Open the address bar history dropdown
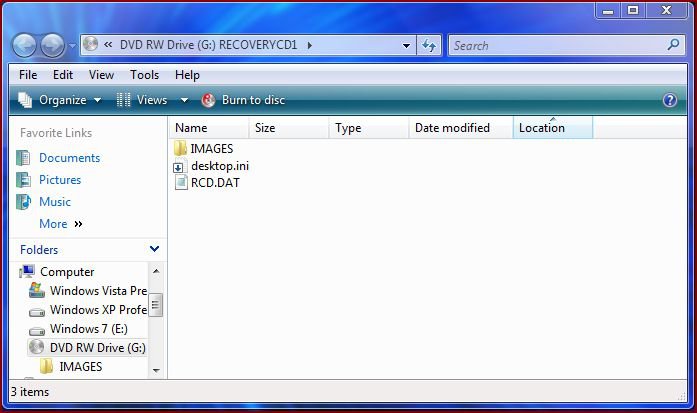Image resolution: width=697 pixels, height=413 pixels. tap(406, 45)
